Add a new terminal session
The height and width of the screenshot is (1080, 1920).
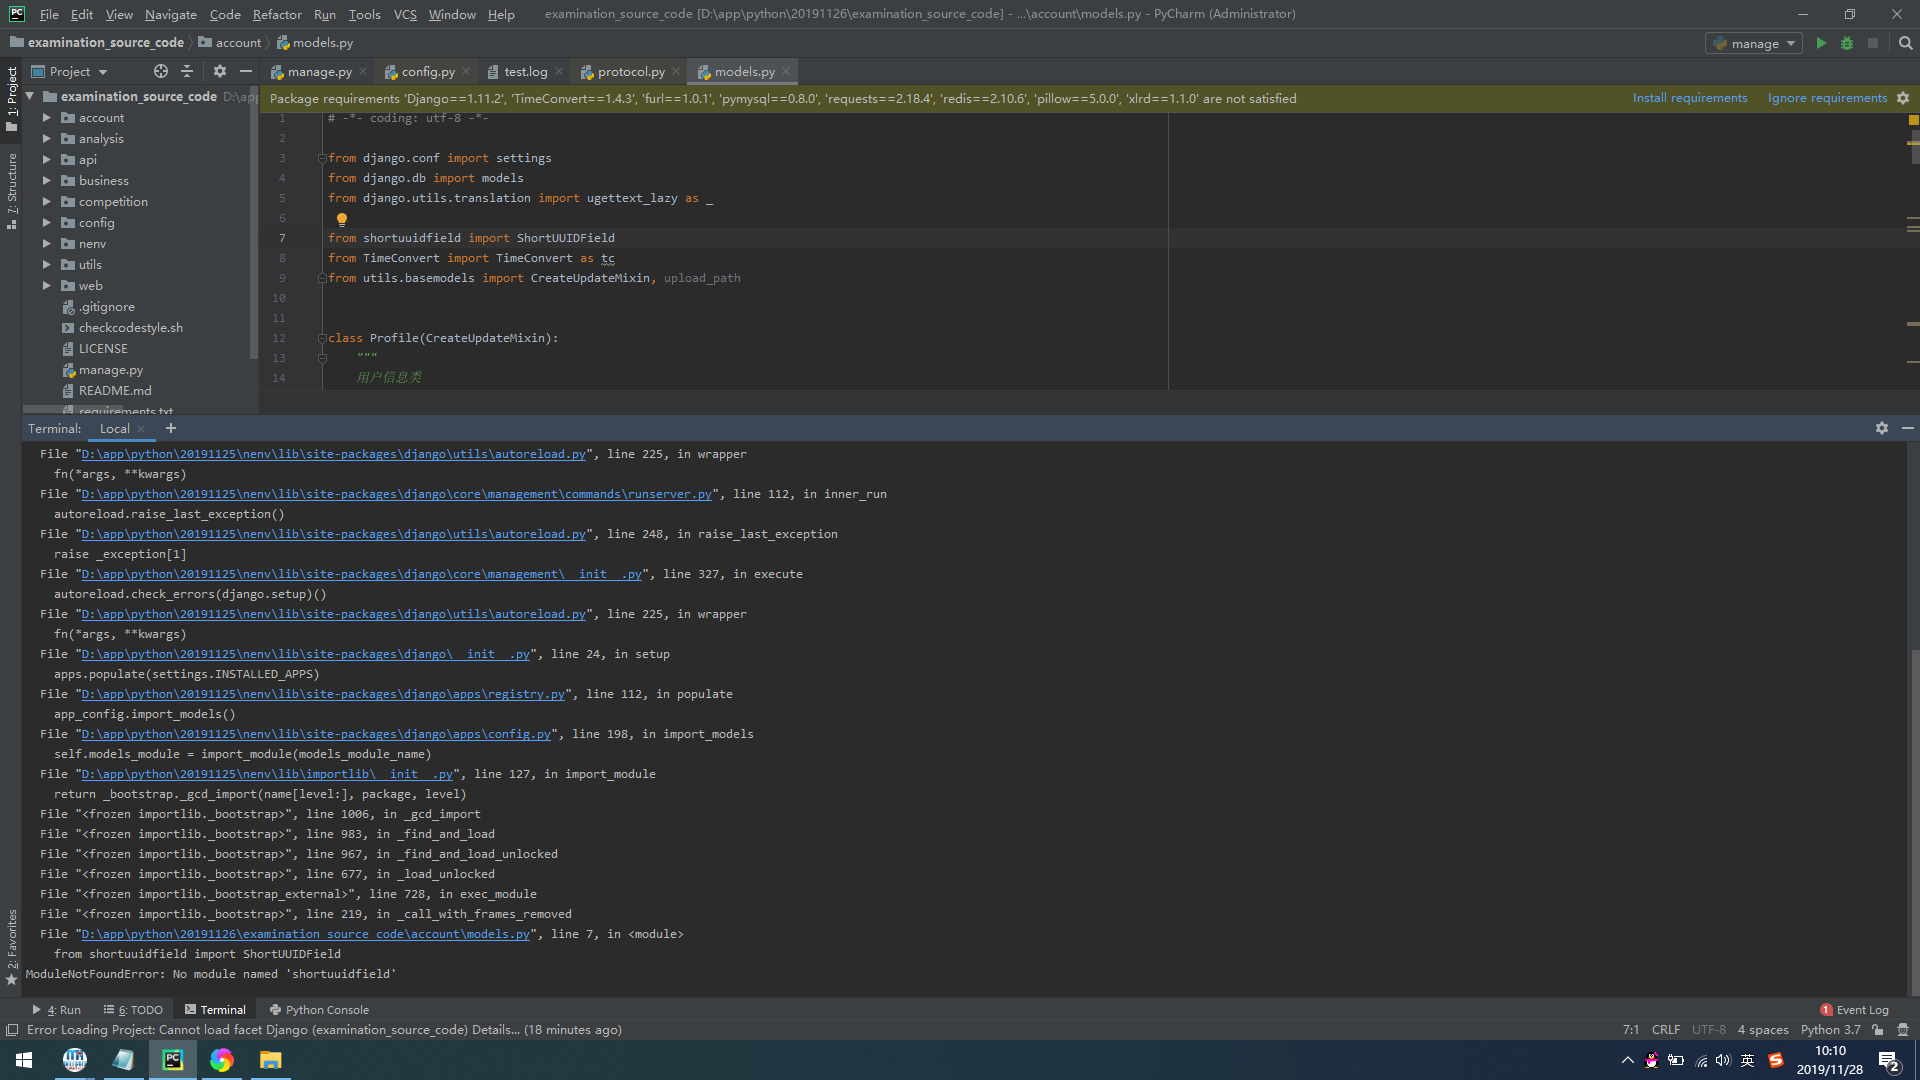(171, 428)
